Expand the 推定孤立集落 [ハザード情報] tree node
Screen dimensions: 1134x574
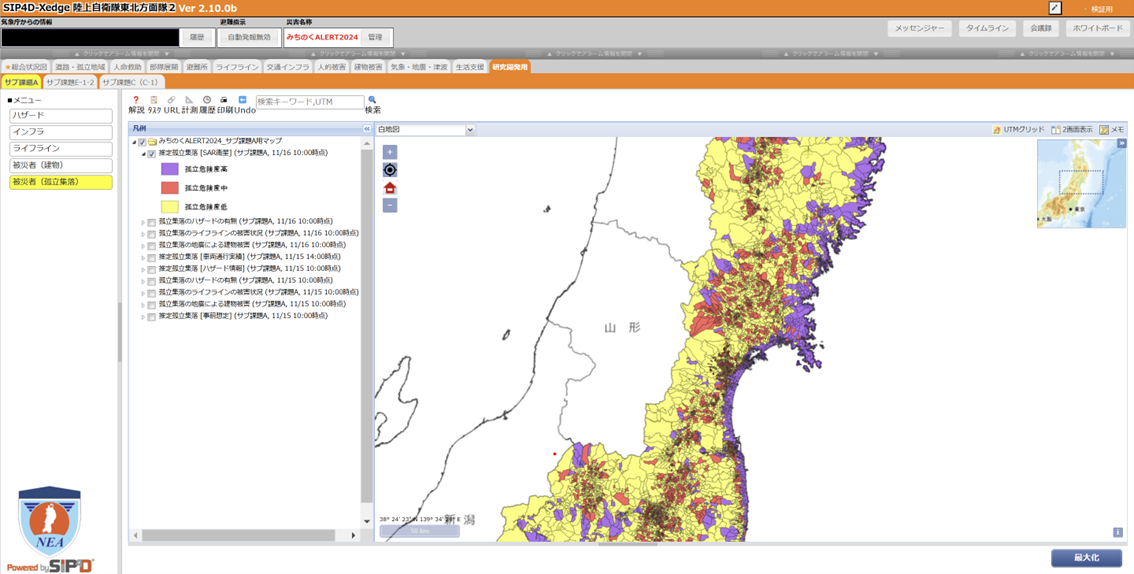click(142, 269)
